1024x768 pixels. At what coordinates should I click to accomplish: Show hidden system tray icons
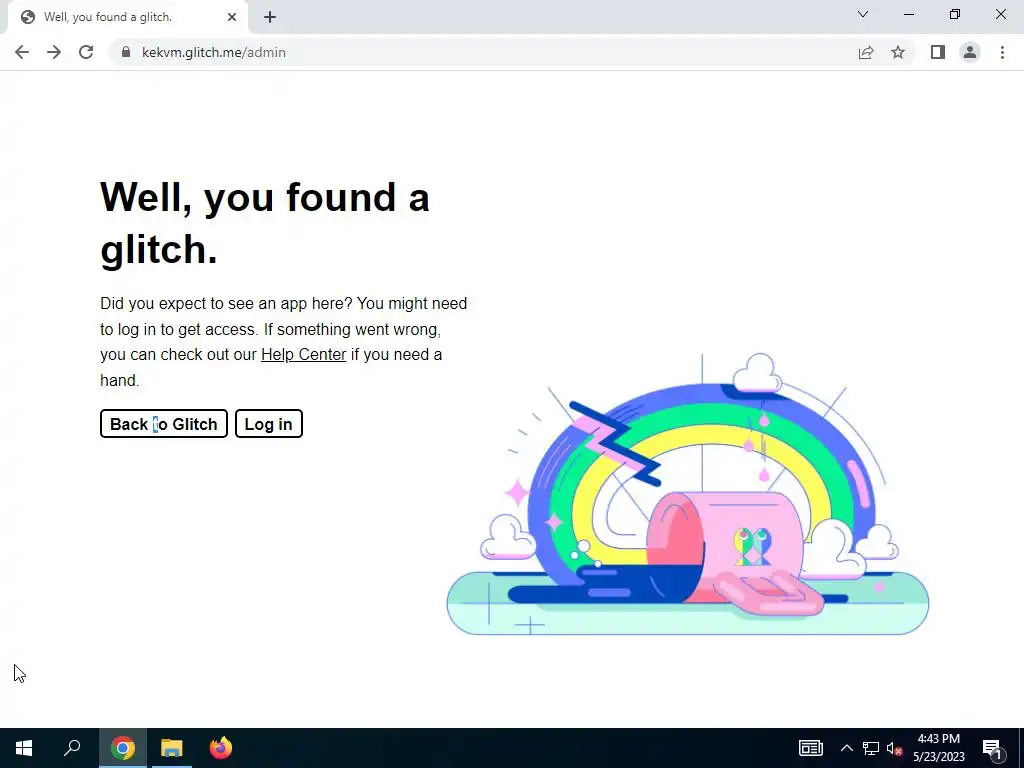[x=846, y=748]
